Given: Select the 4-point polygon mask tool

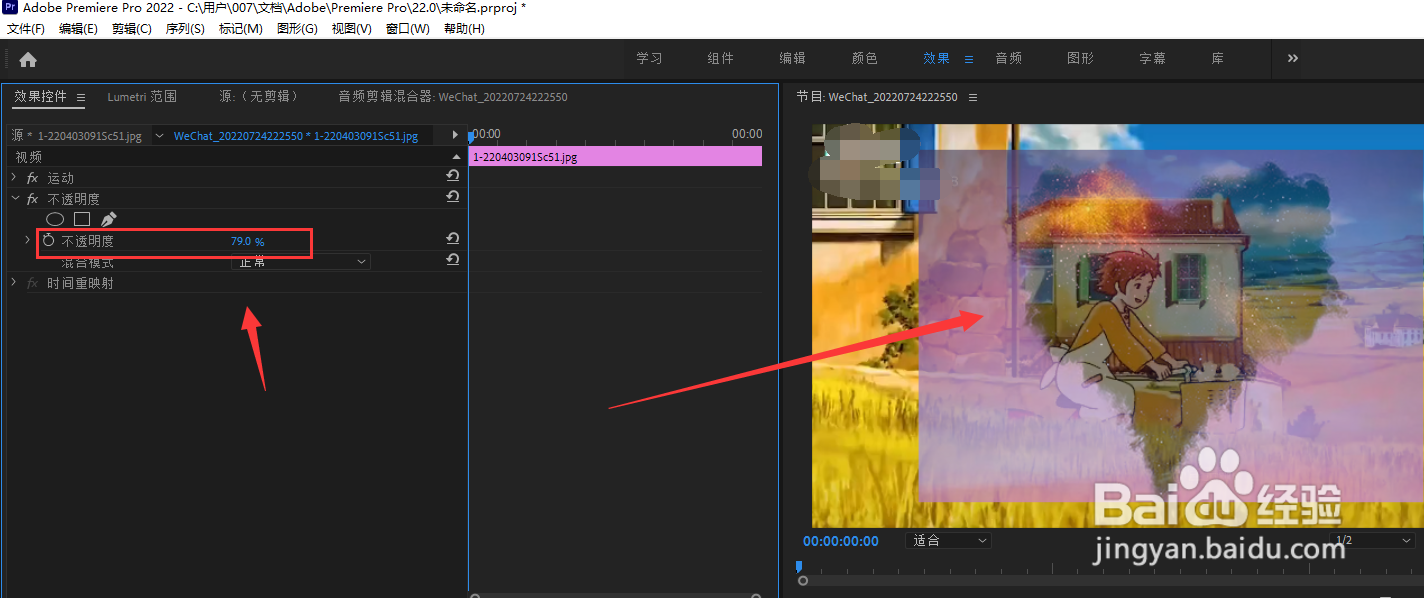Looking at the screenshot, I should 81,219.
